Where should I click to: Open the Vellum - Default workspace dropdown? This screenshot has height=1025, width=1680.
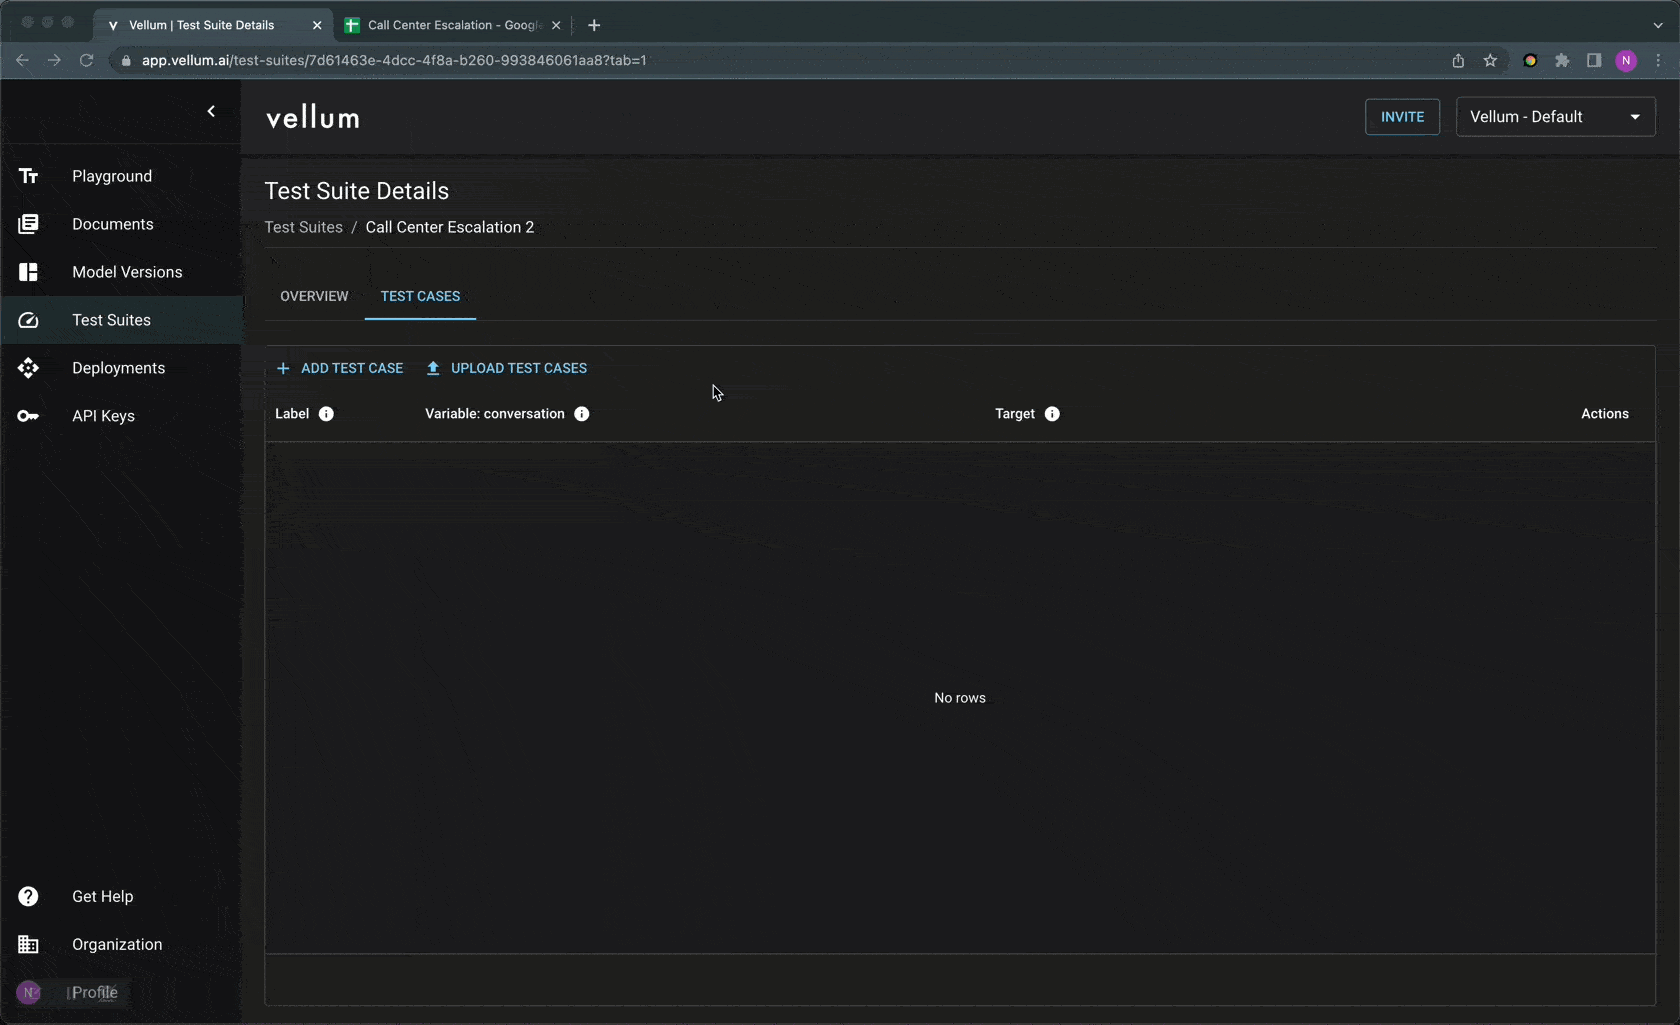pyautogui.click(x=1555, y=117)
